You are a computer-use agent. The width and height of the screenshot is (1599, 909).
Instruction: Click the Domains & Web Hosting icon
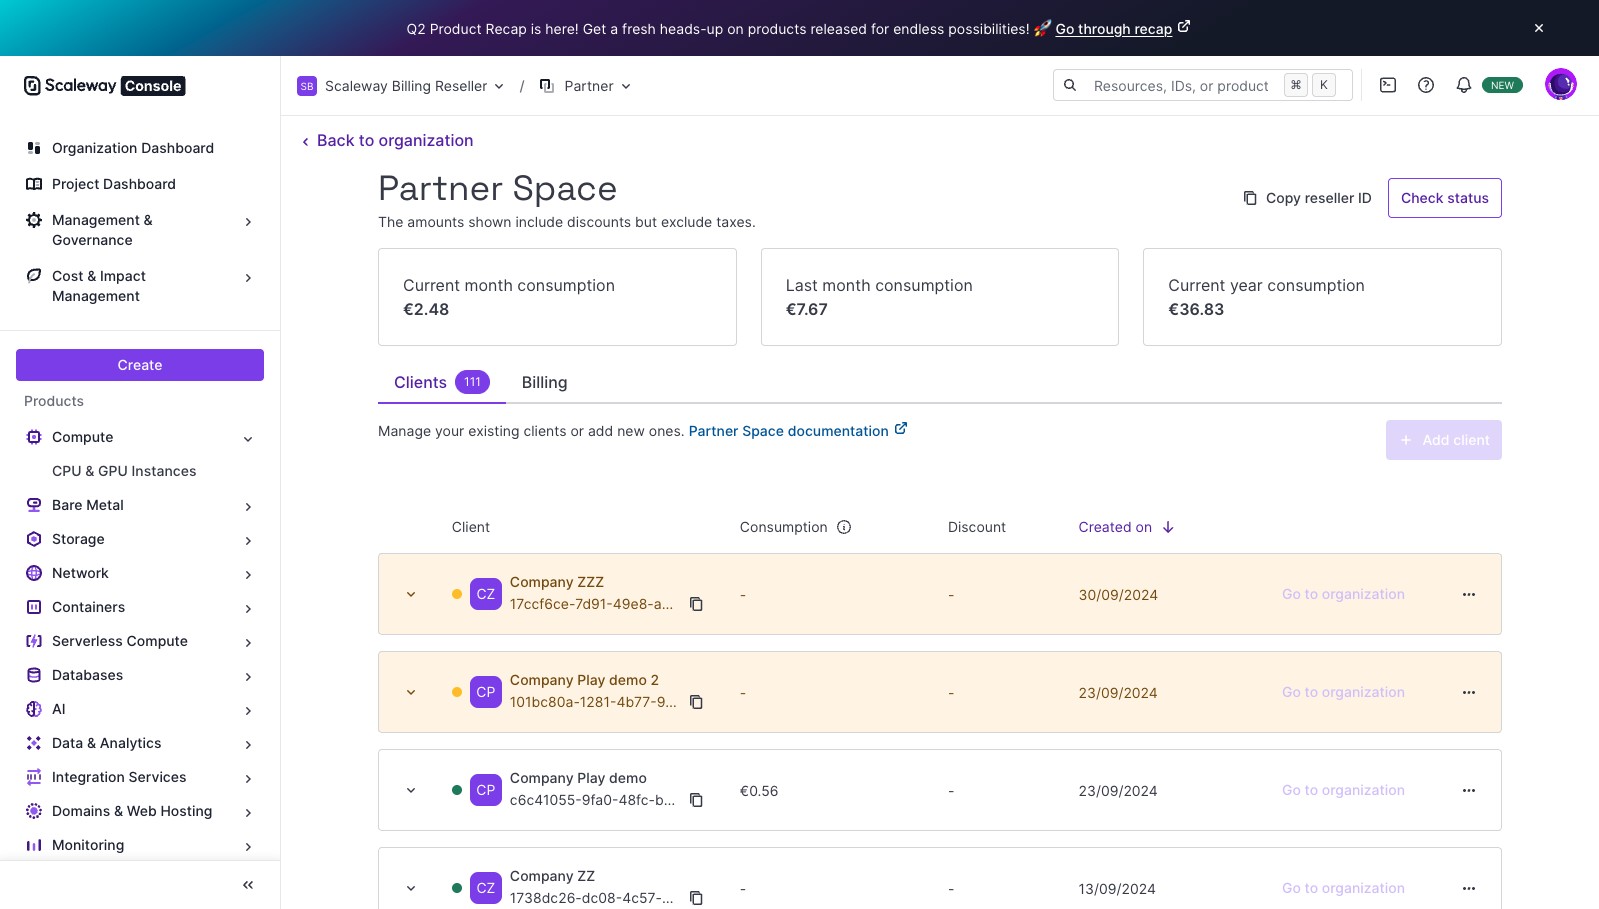click(x=34, y=811)
